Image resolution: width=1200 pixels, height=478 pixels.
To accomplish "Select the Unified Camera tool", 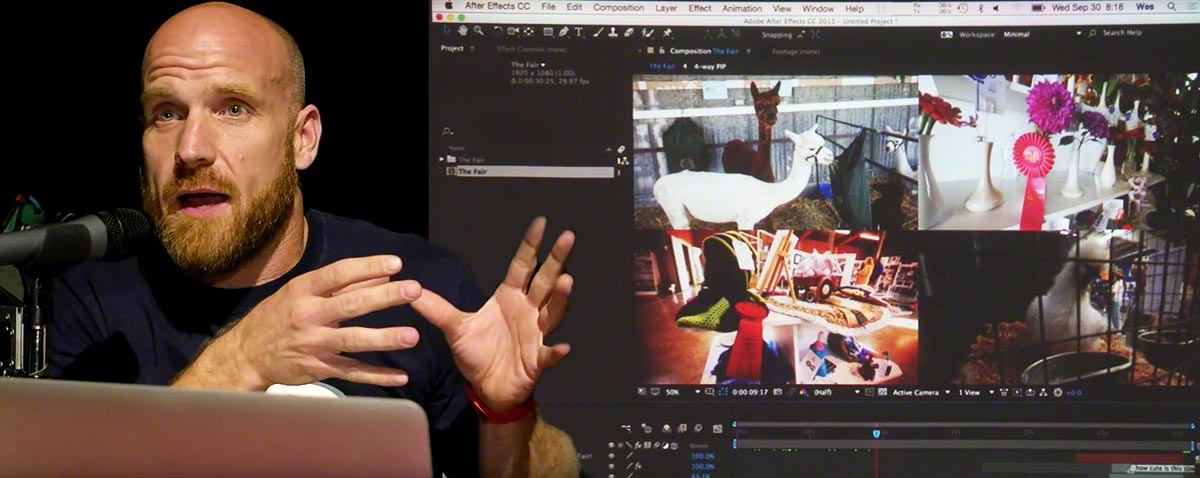I will [513, 32].
